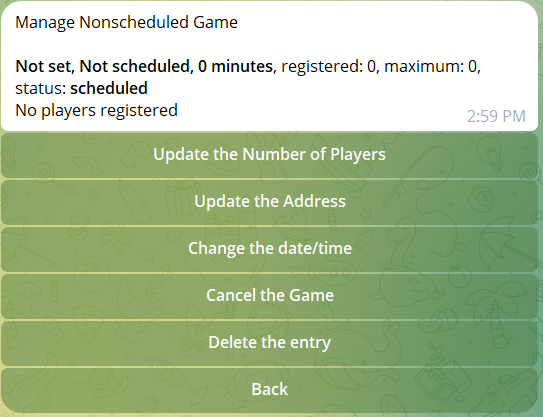Screen dimensions: 543x417
Task: Click the word 'Address' on the second button
Action: (x=315, y=202)
